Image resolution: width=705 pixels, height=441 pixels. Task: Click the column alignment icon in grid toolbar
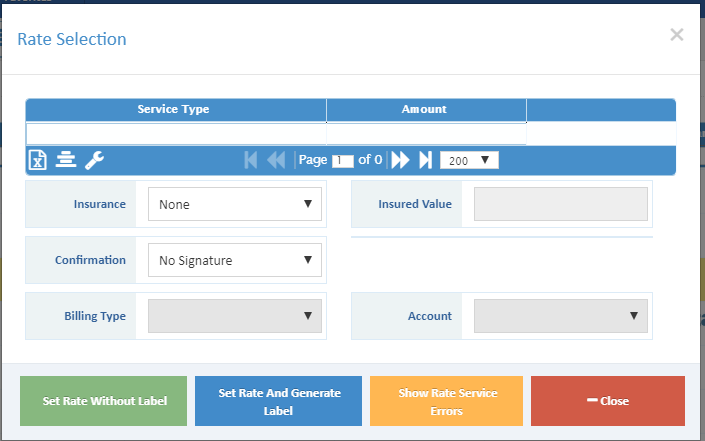(66, 160)
